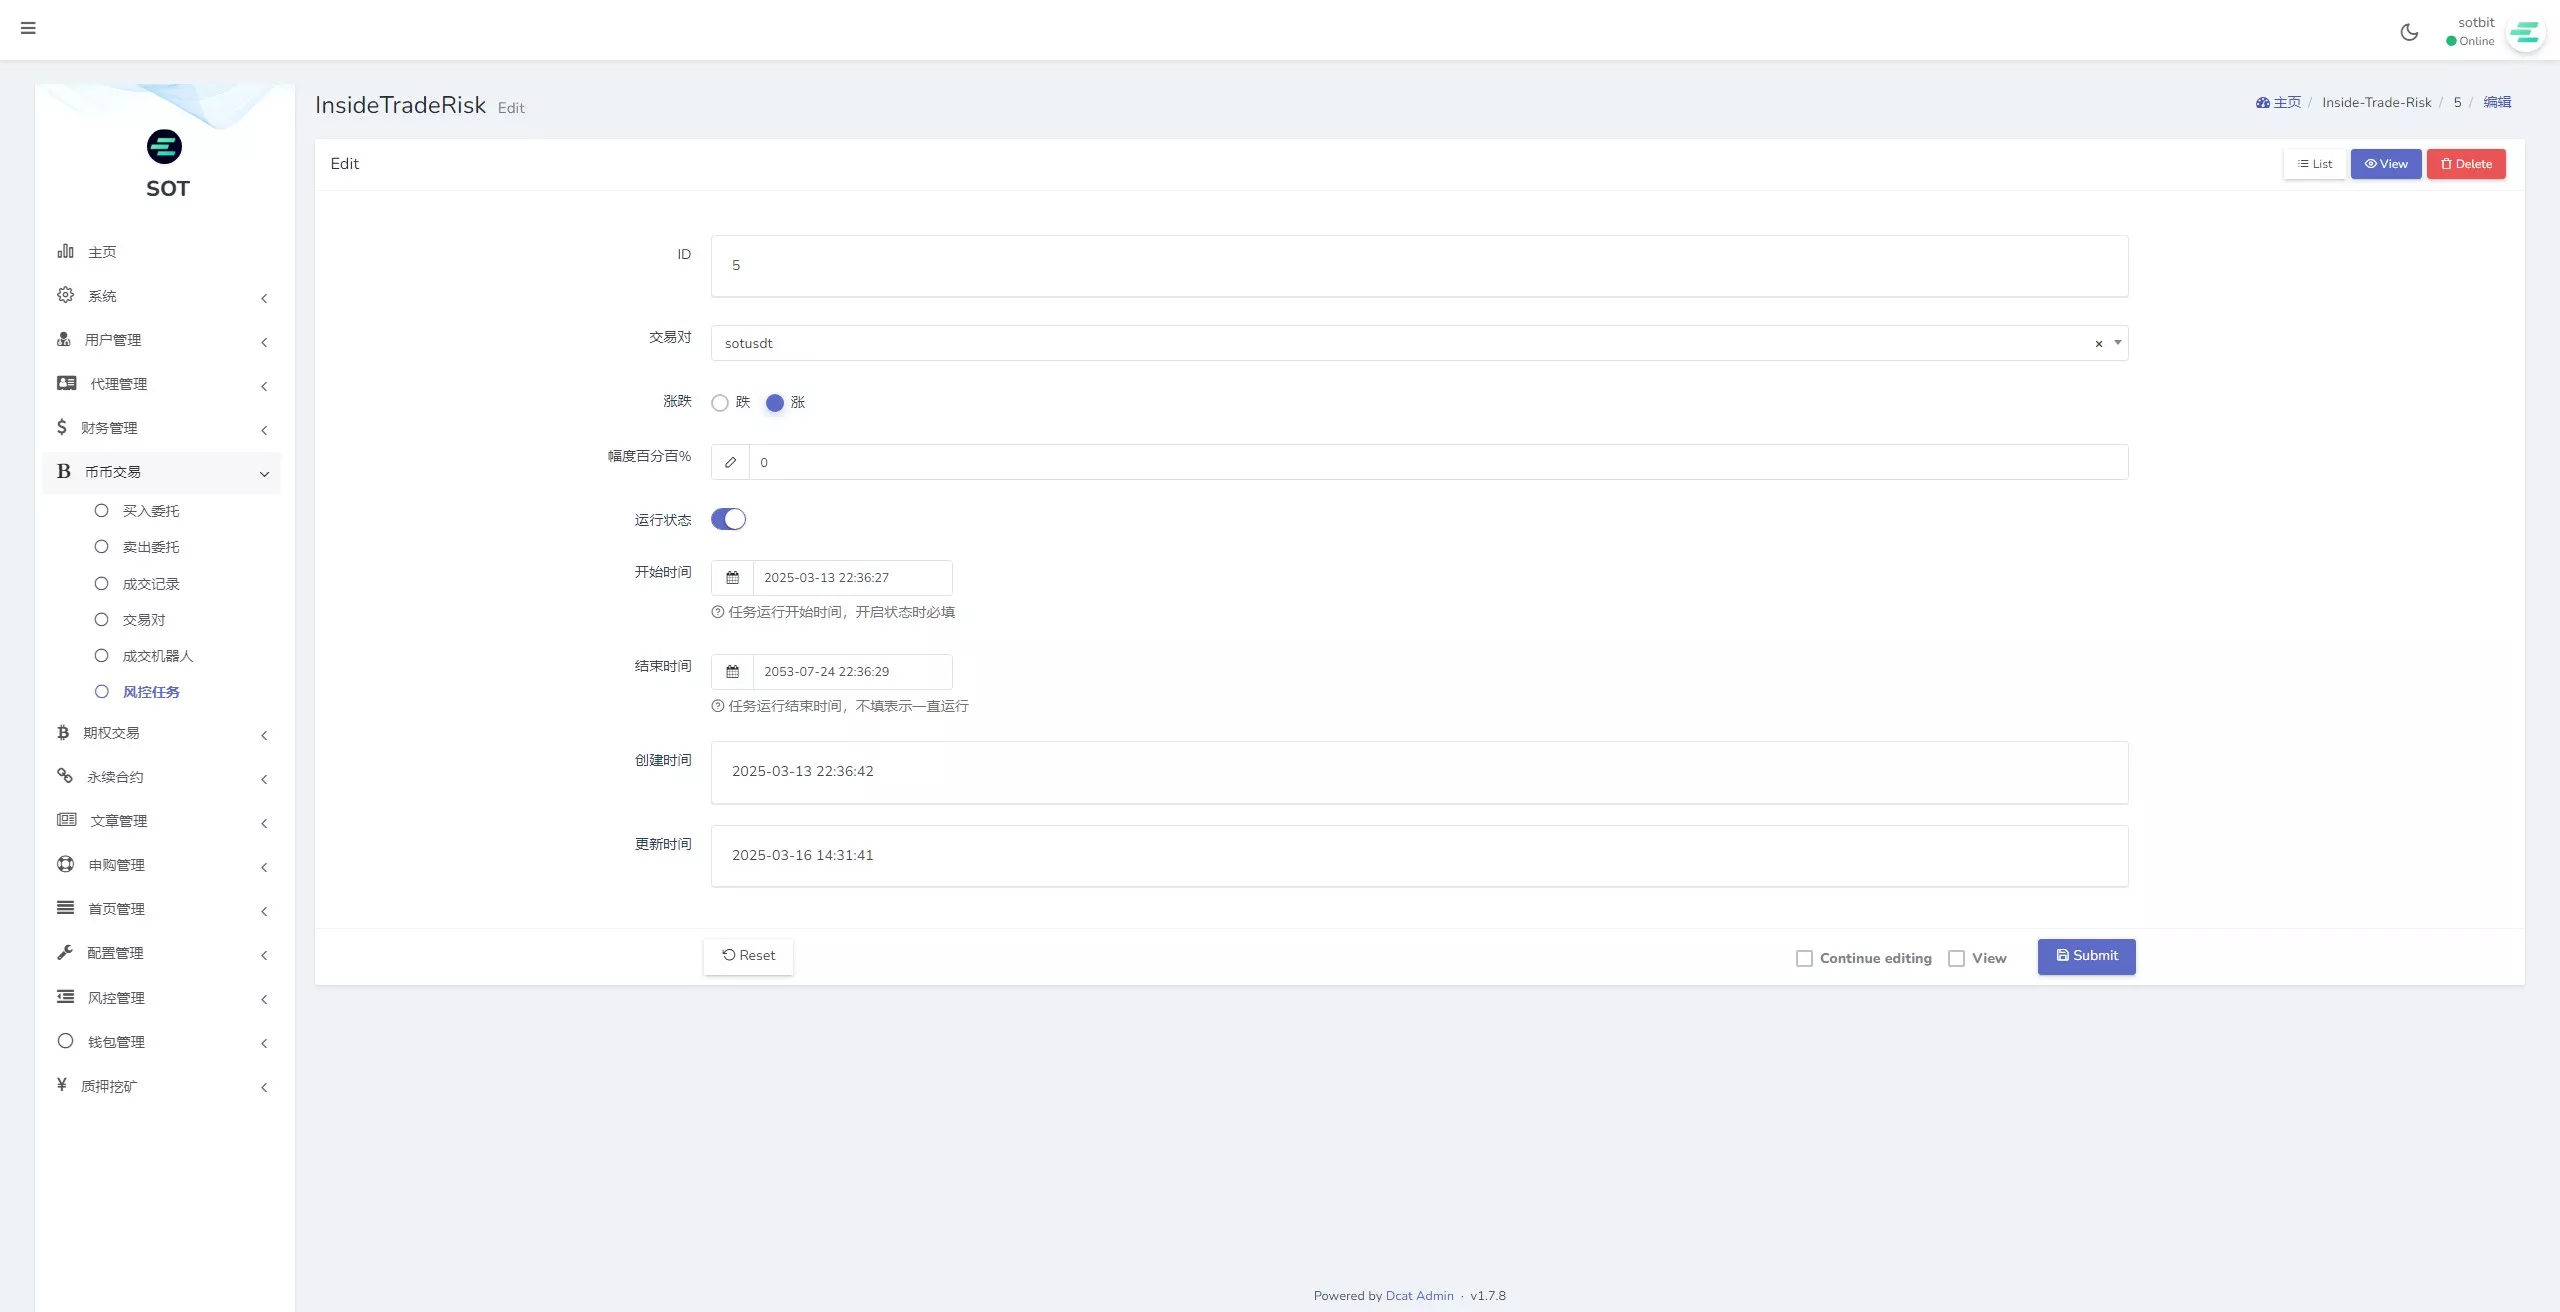Open the 交易对 sotusdt dropdown
Image resolution: width=2560 pixels, height=1312 pixels.
pyautogui.click(x=1400, y=343)
